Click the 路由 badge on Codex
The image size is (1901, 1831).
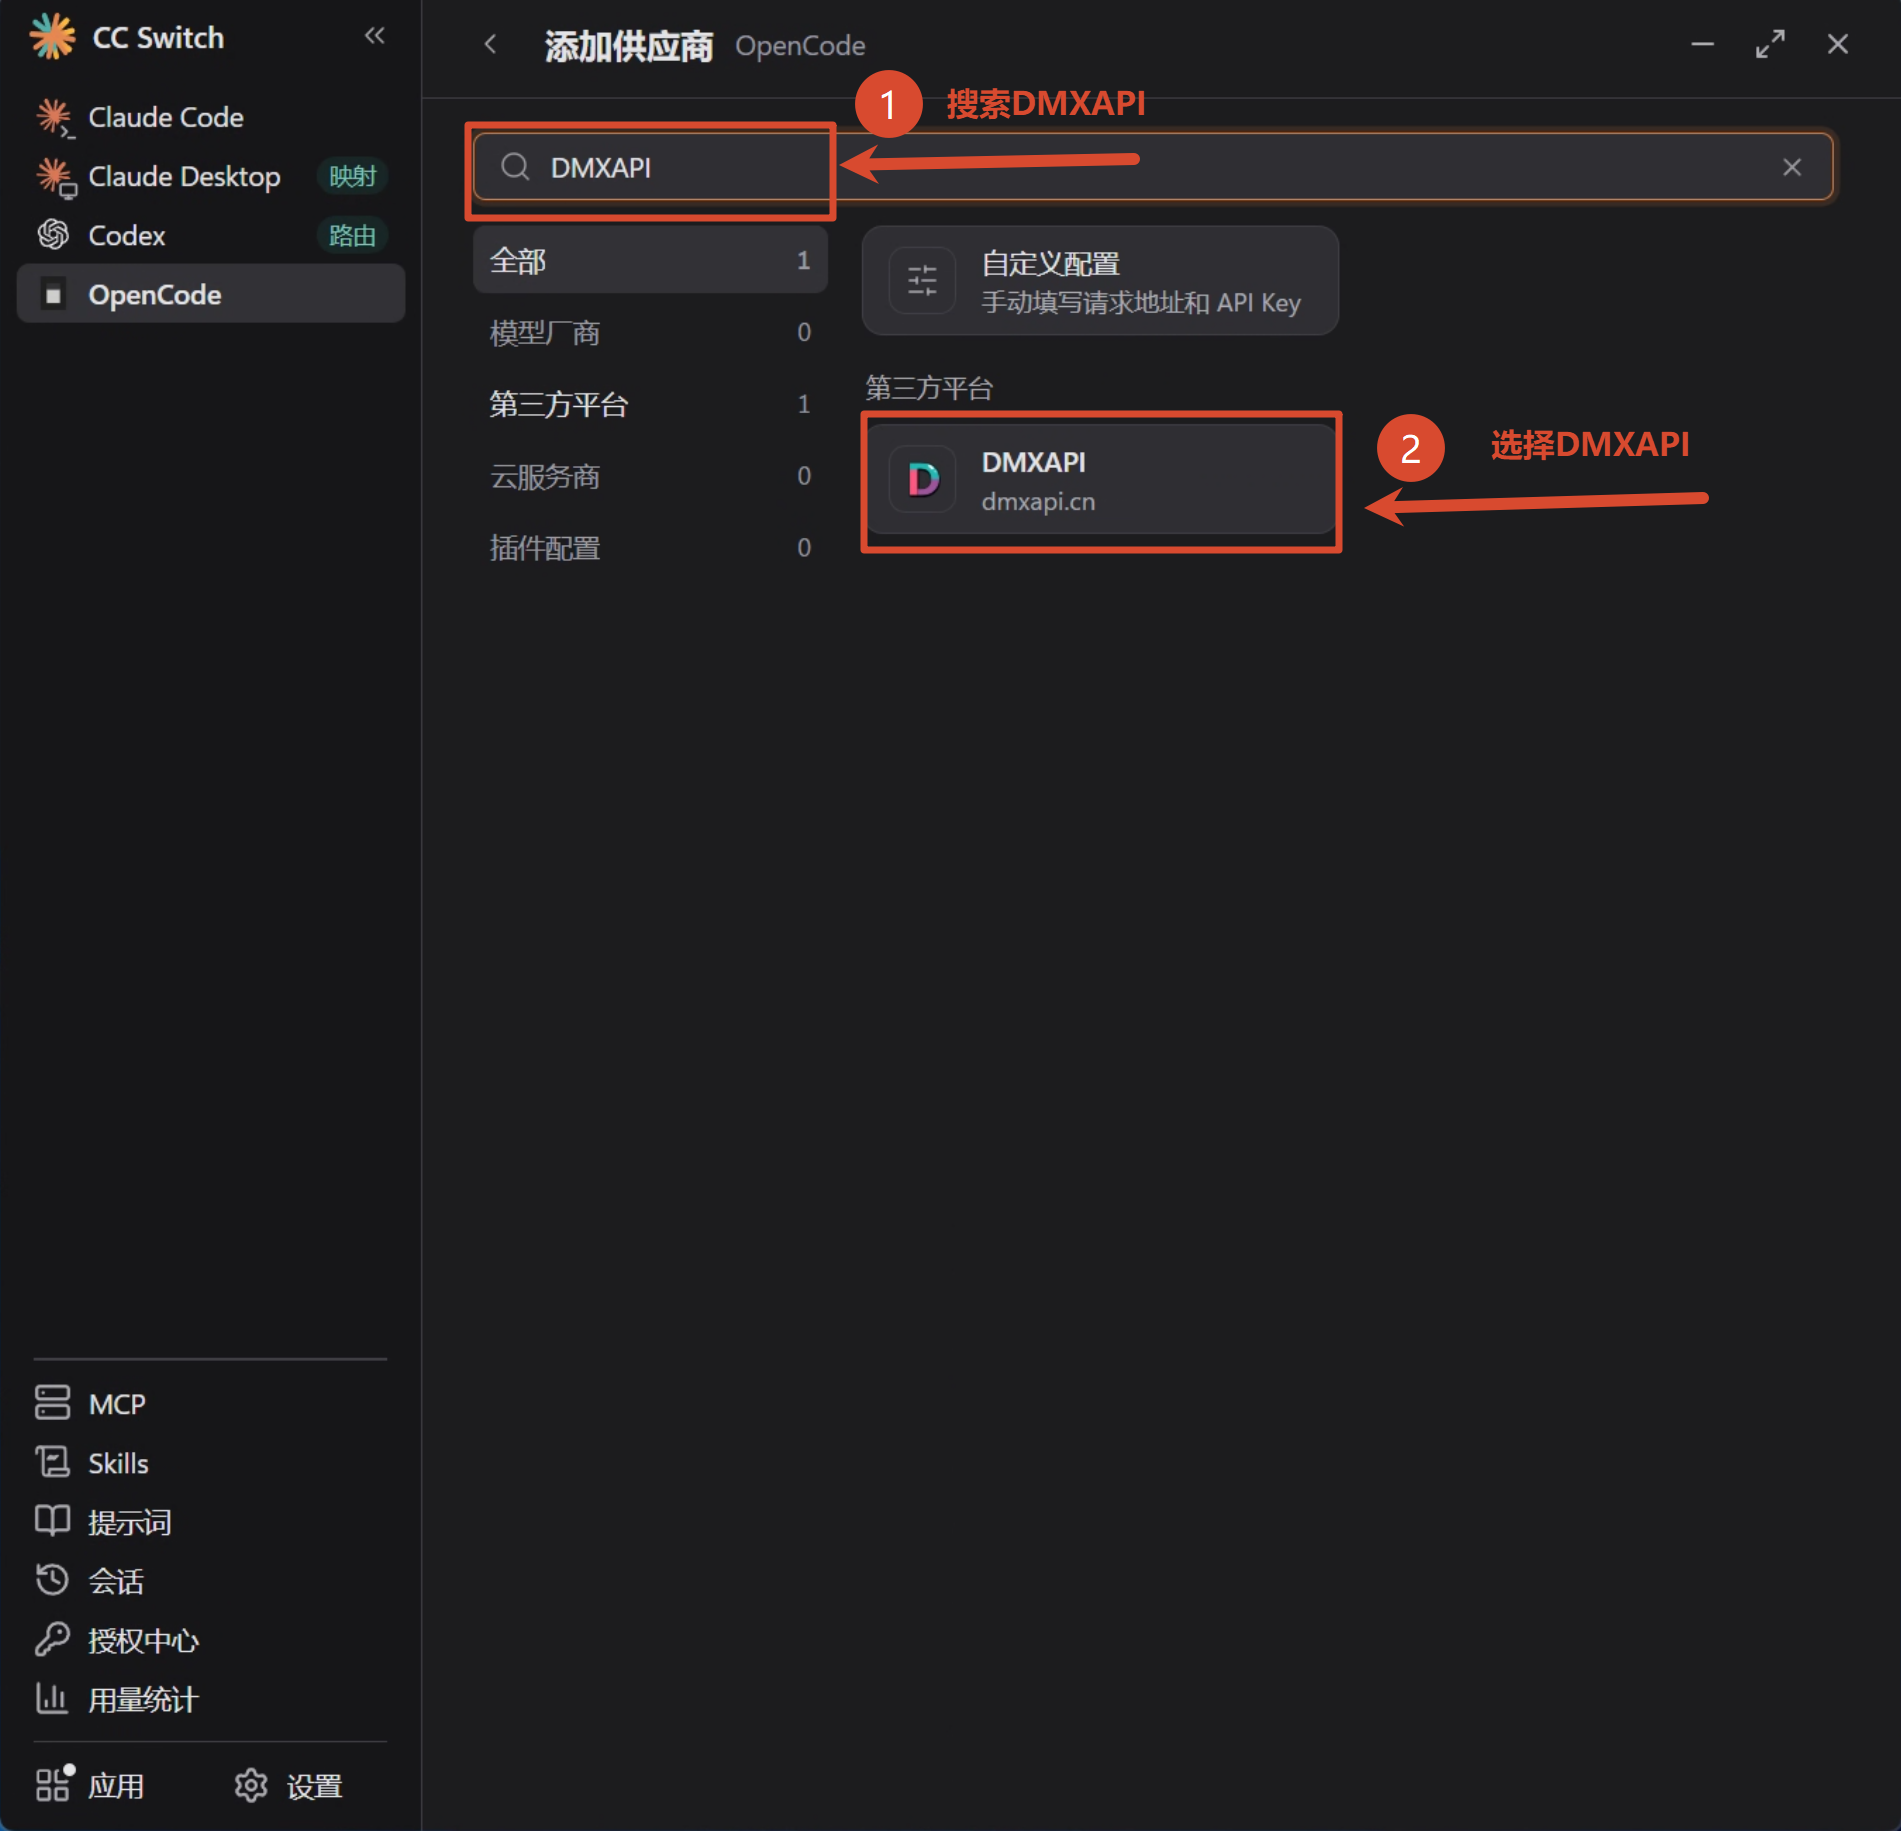tap(352, 235)
